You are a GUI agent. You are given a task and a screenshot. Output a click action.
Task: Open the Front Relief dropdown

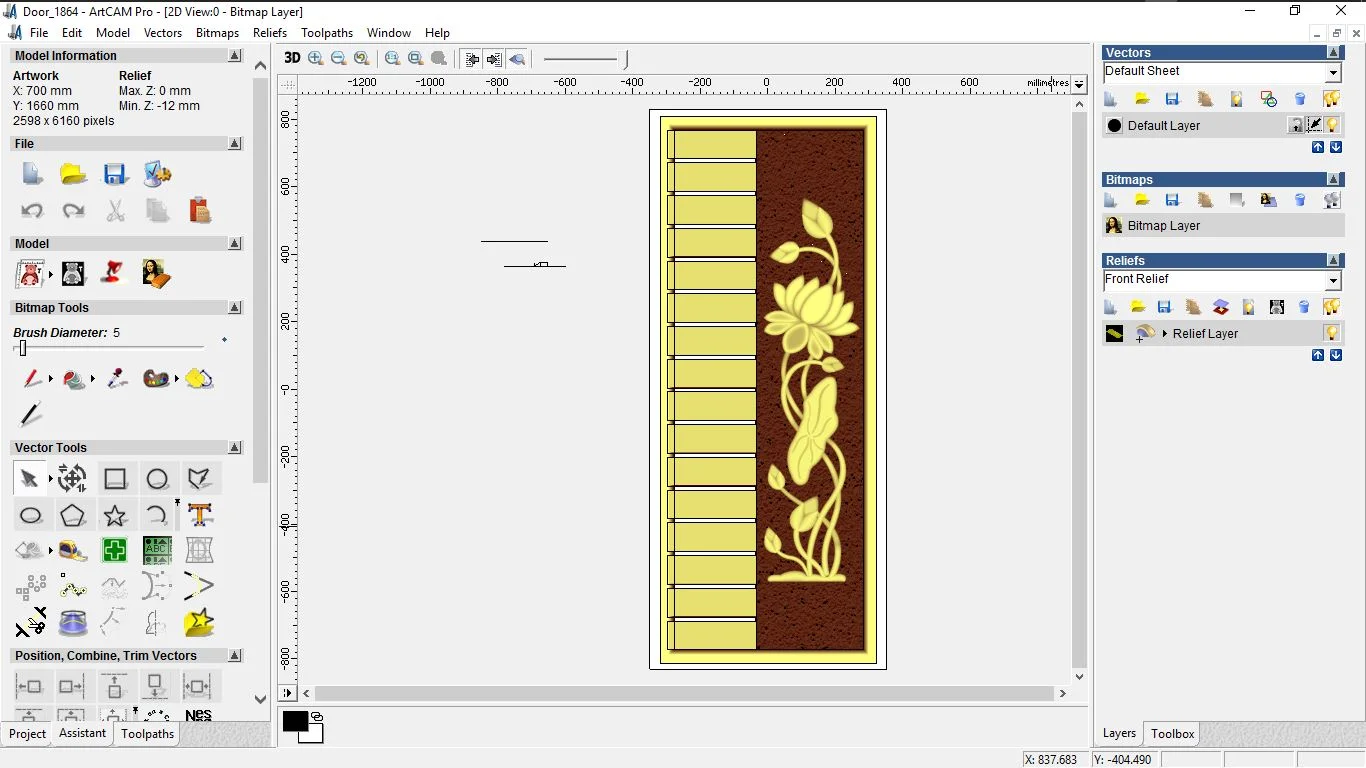[1333, 281]
